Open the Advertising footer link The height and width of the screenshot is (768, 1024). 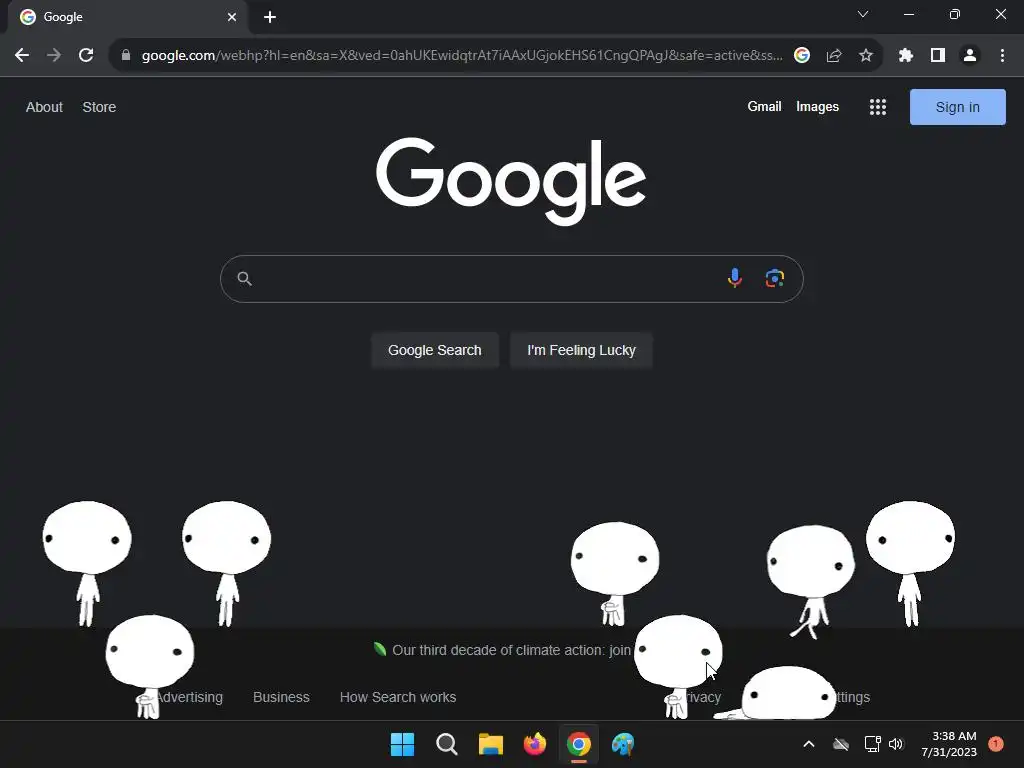(189, 697)
